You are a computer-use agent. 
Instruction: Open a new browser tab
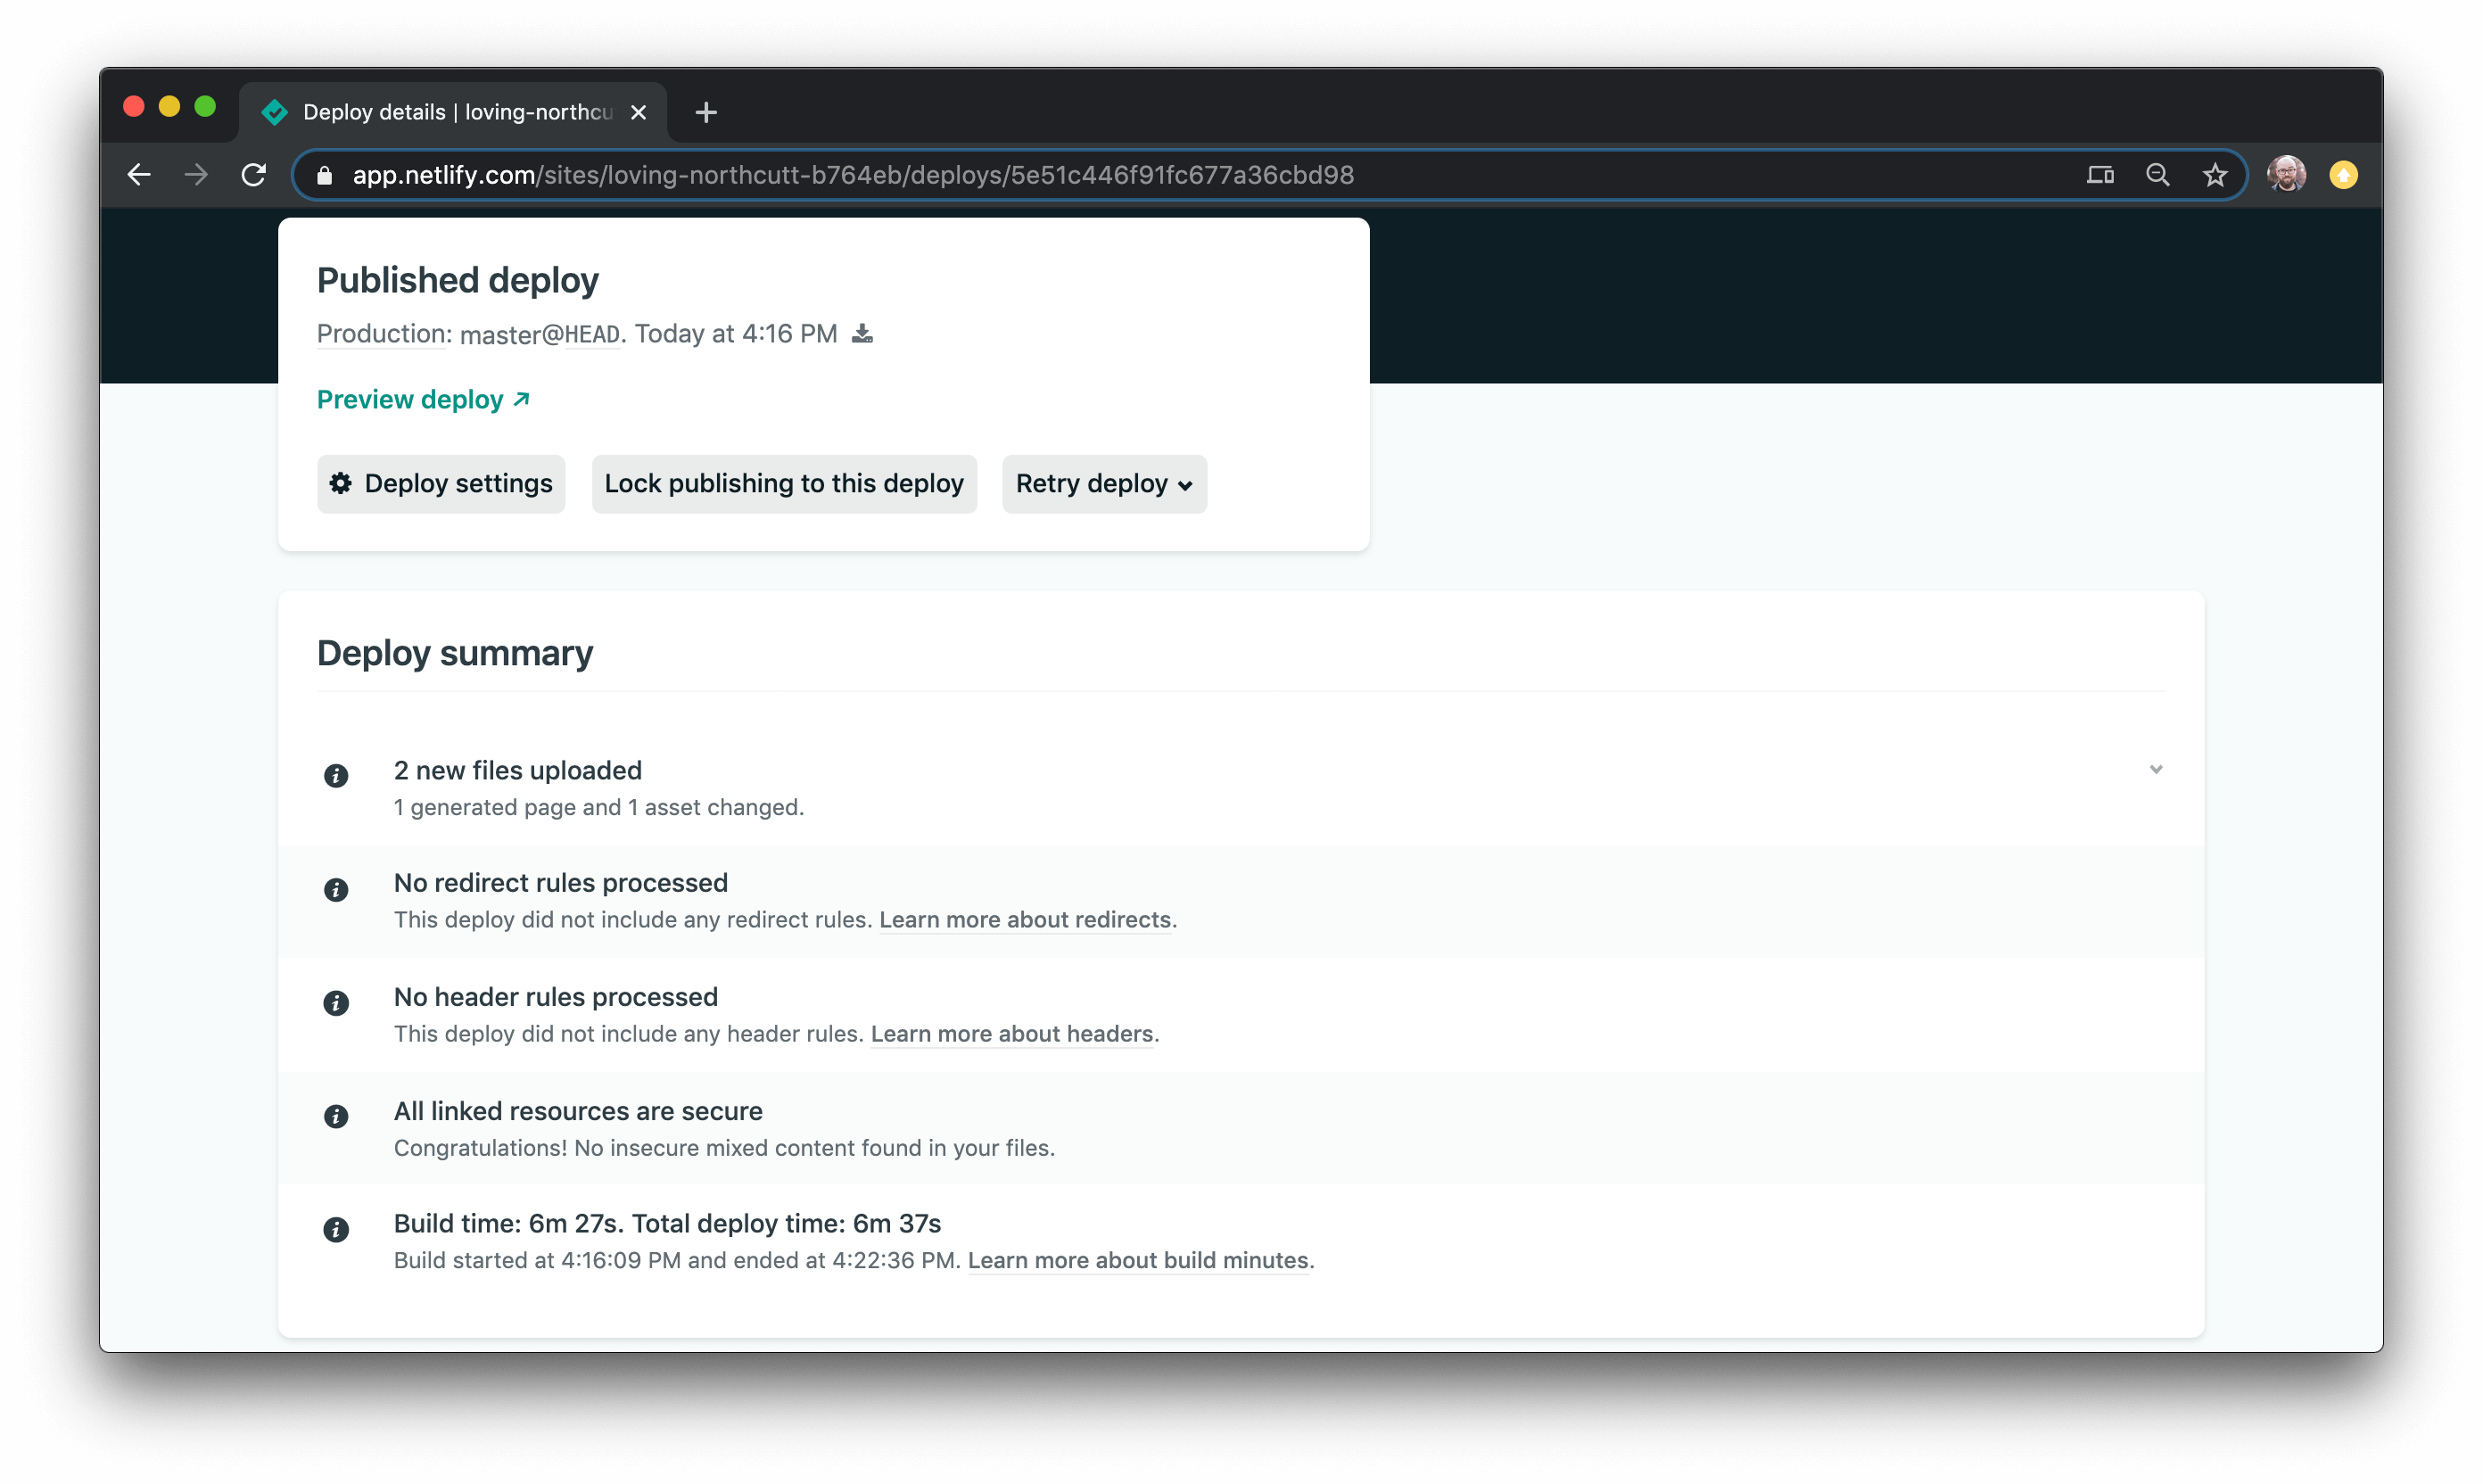(x=706, y=112)
